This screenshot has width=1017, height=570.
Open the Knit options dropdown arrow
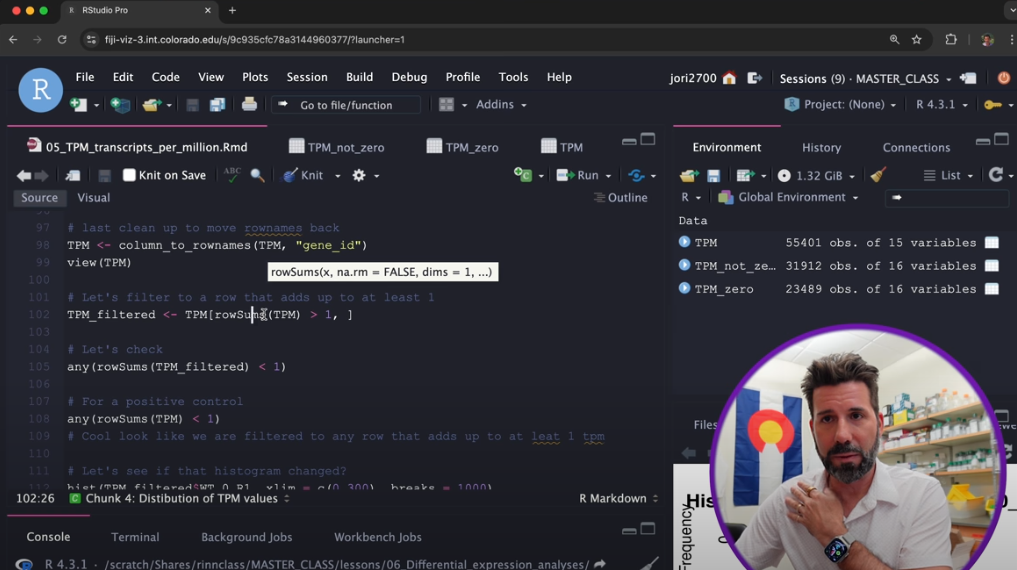pos(337,176)
